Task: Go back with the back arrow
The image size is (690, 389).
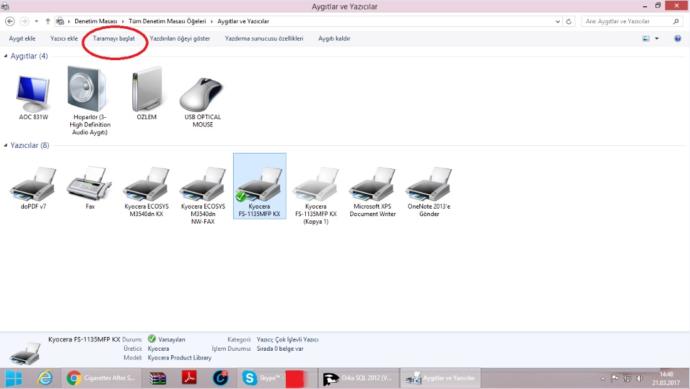Action: pos(10,21)
